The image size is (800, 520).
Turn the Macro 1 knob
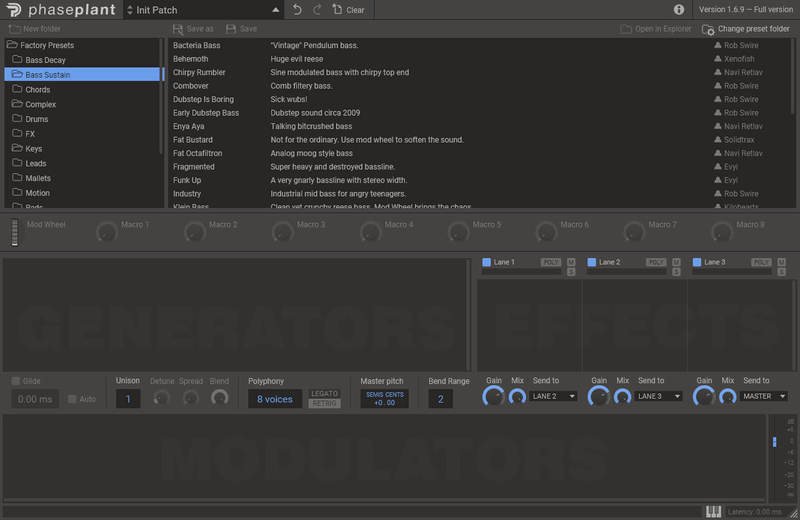click(106, 232)
